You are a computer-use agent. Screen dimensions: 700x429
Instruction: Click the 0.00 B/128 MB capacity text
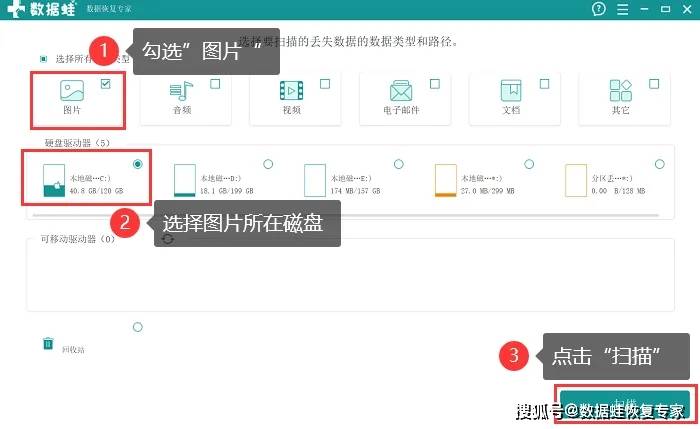618,191
